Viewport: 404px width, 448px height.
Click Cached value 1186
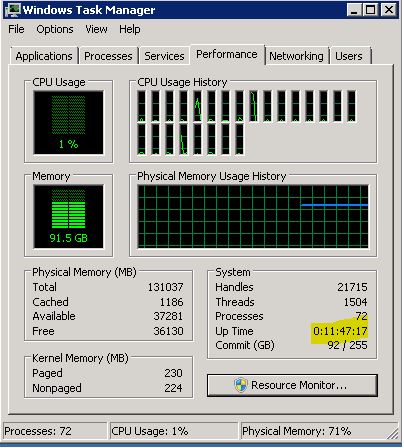tap(171, 302)
